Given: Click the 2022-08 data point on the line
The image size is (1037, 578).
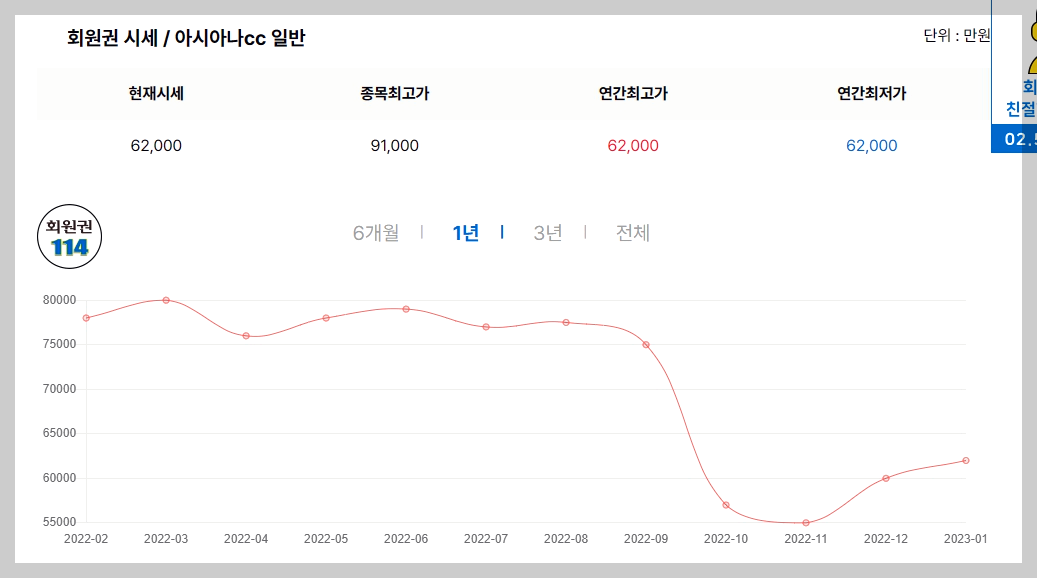Looking at the screenshot, I should point(566,323).
